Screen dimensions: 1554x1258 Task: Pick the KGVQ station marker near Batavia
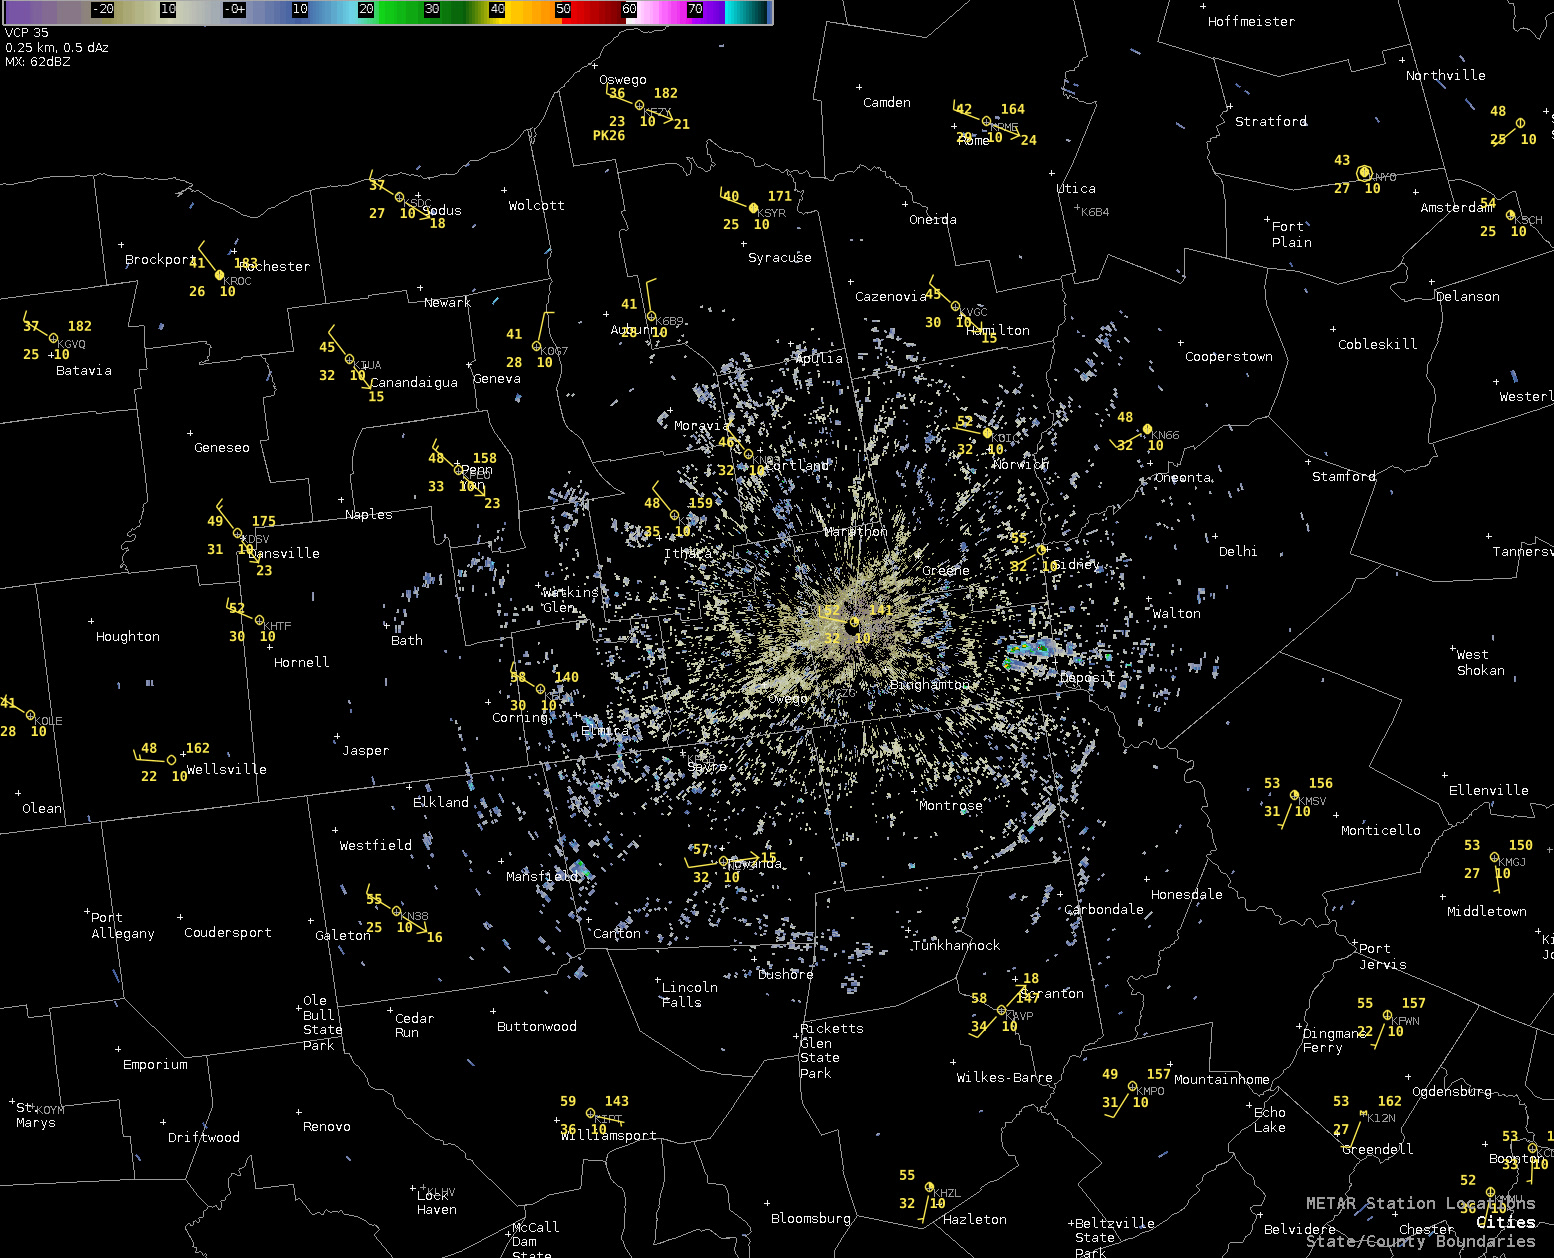53,339
